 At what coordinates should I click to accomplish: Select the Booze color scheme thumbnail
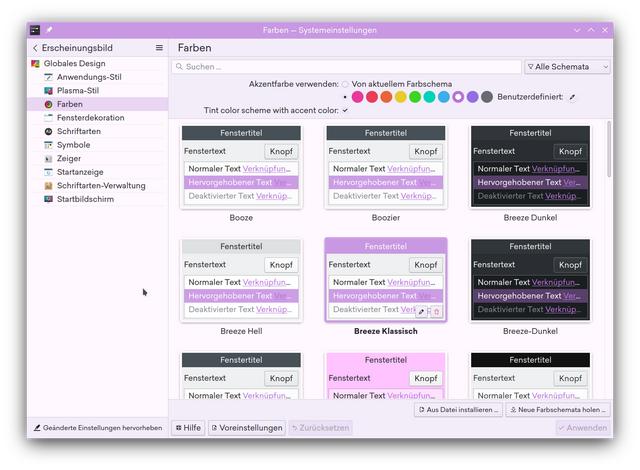click(241, 166)
